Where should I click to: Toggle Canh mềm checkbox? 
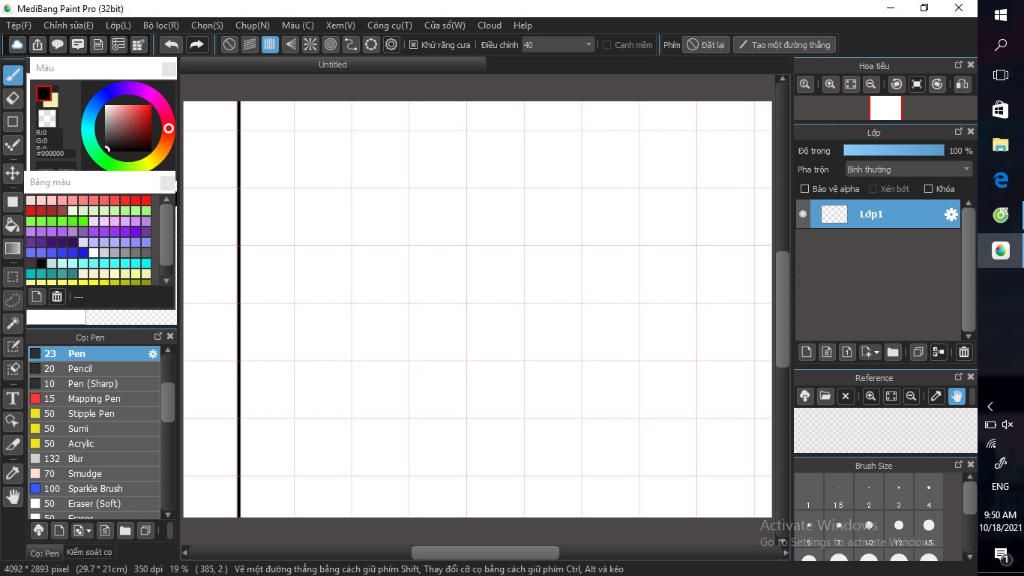pyautogui.click(x=607, y=44)
